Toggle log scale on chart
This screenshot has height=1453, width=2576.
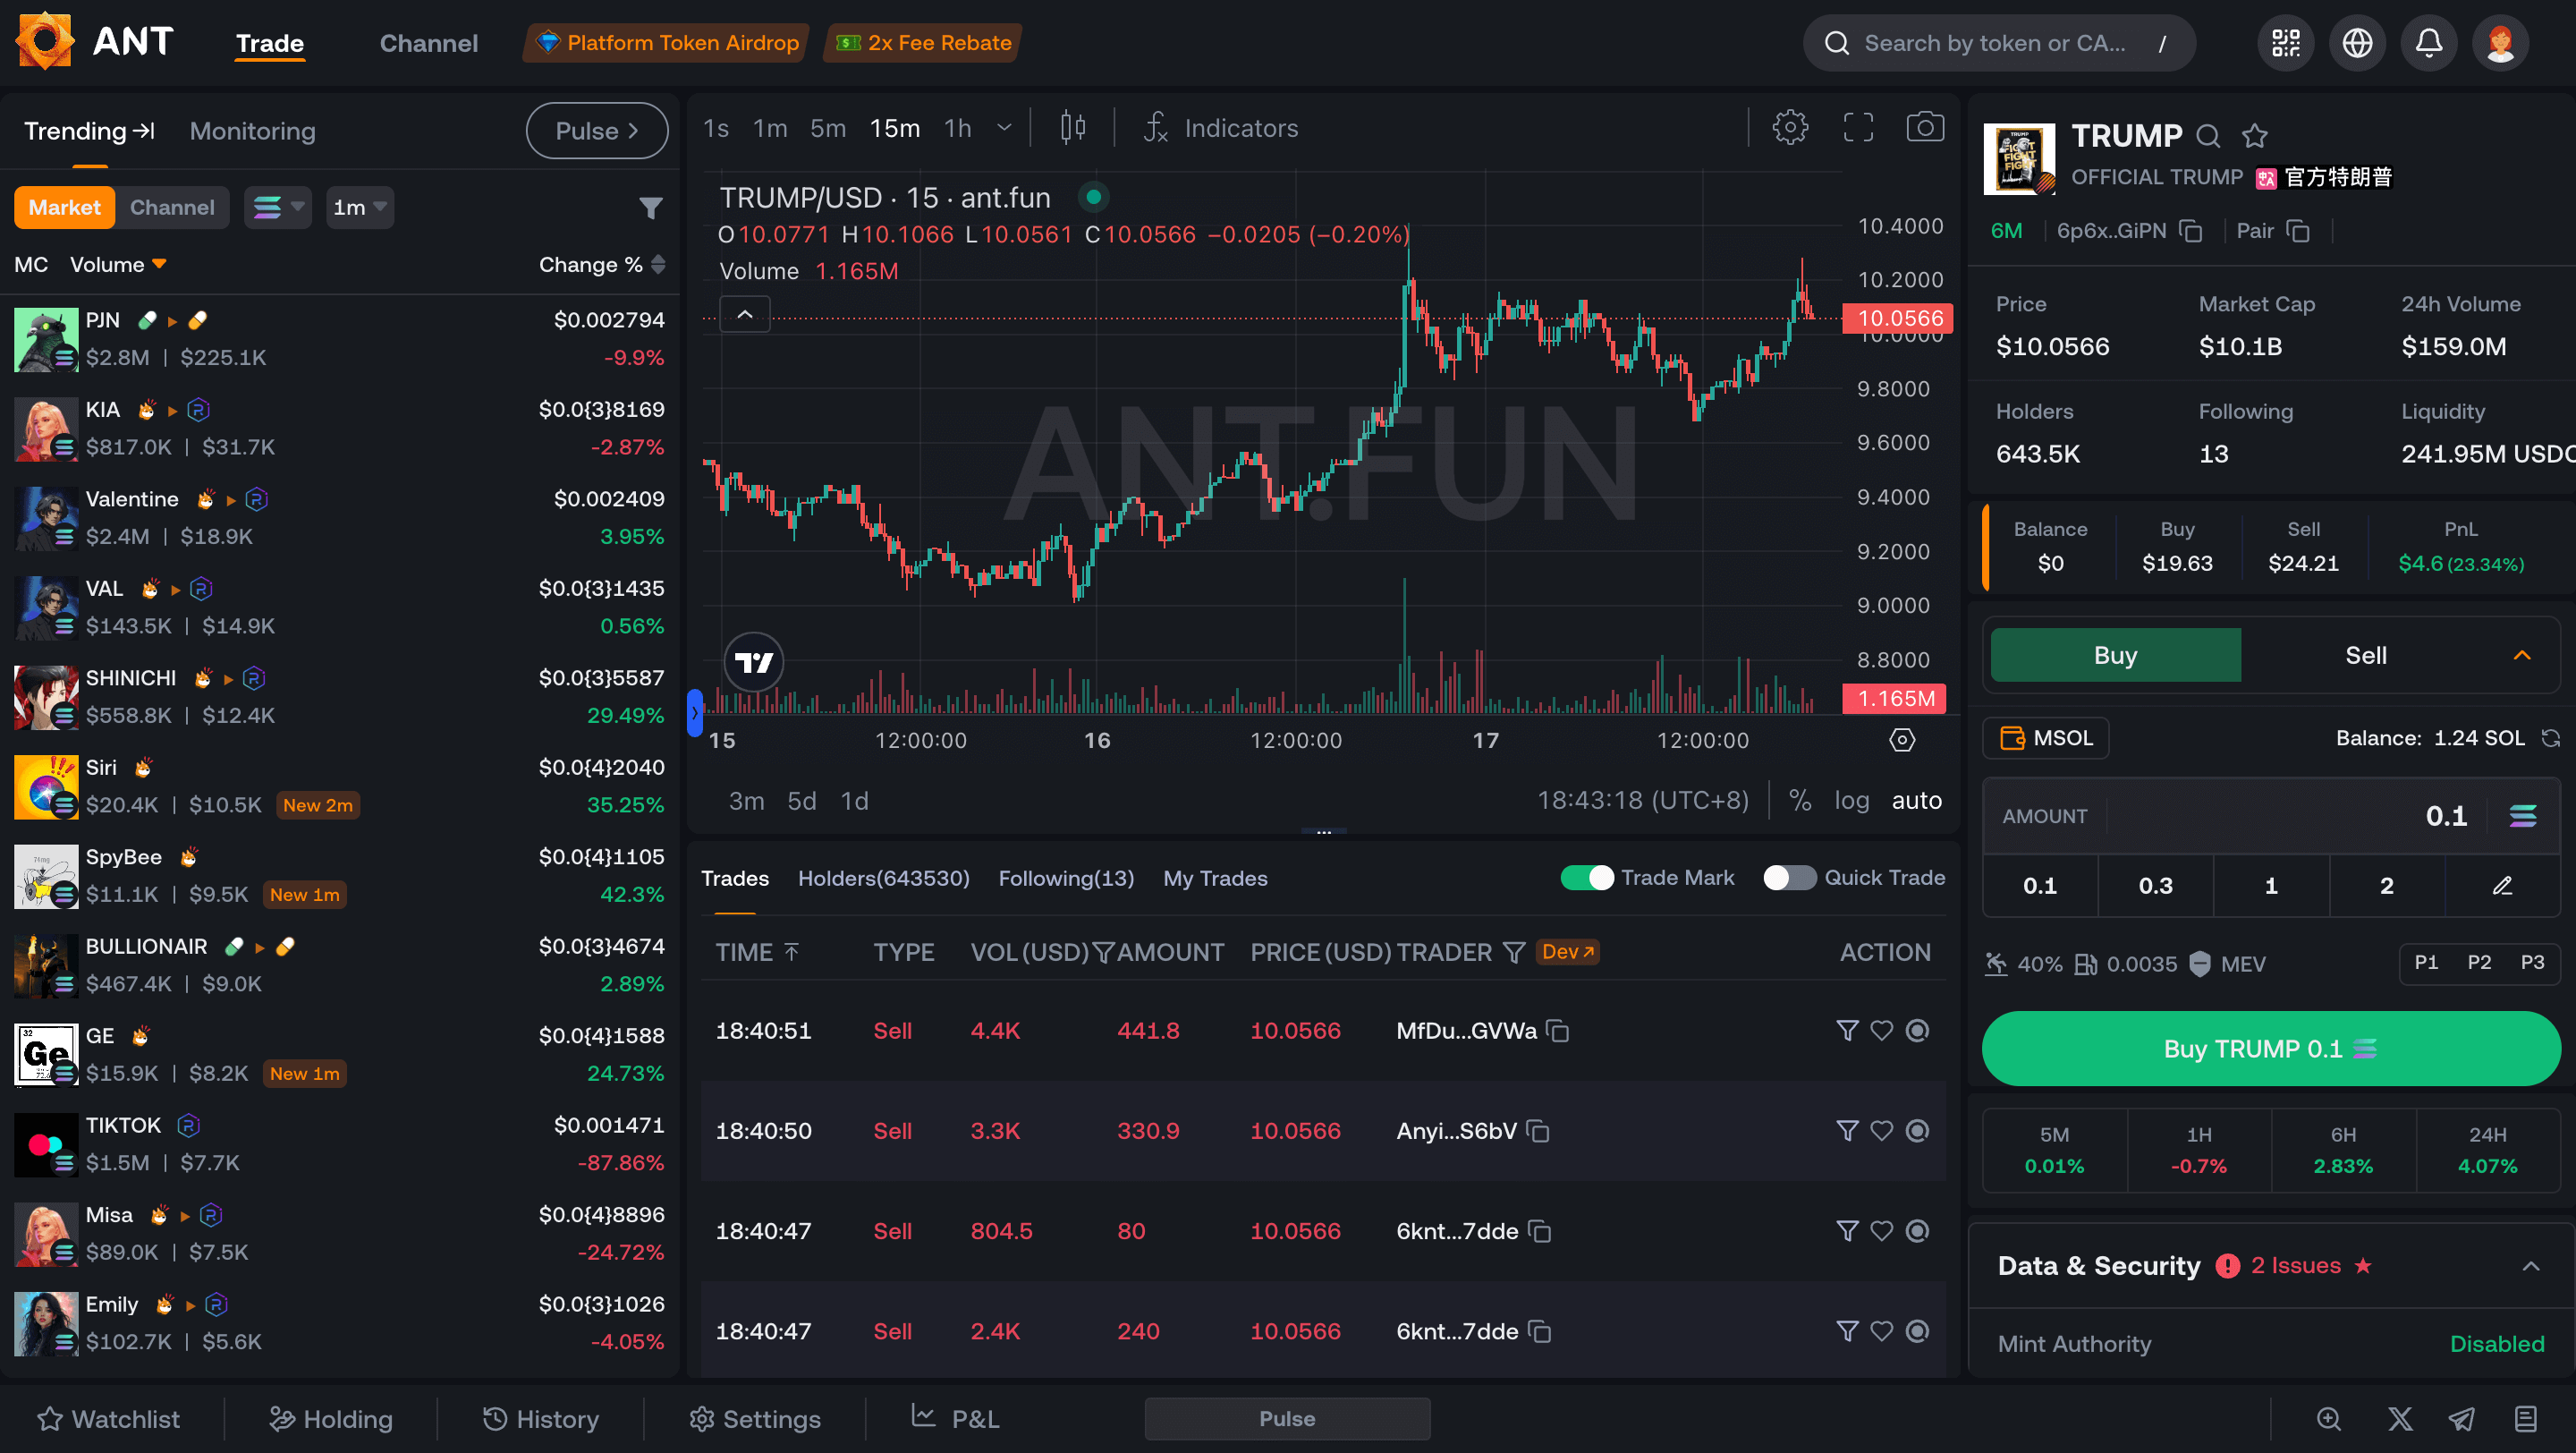1851,801
